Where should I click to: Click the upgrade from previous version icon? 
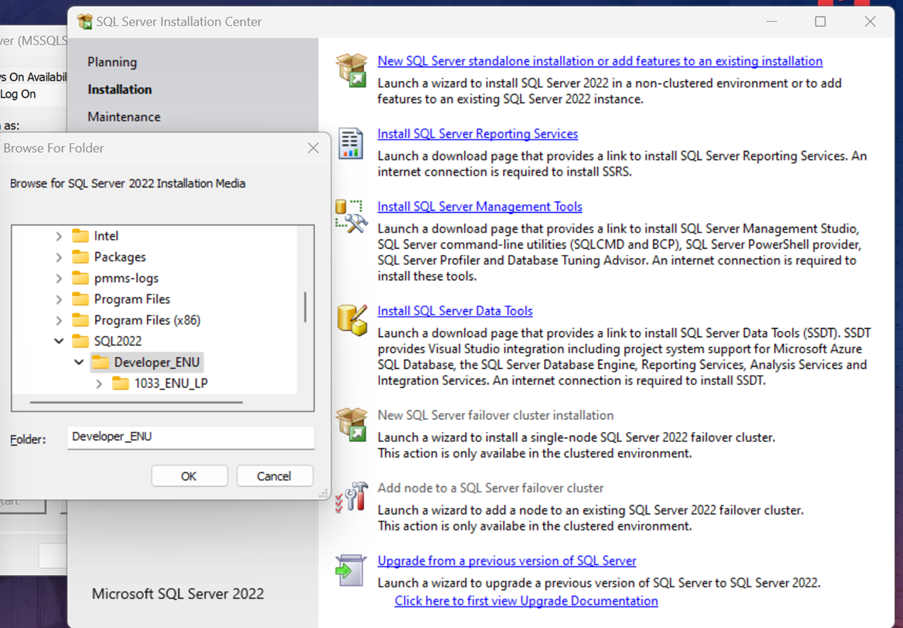coord(351,569)
